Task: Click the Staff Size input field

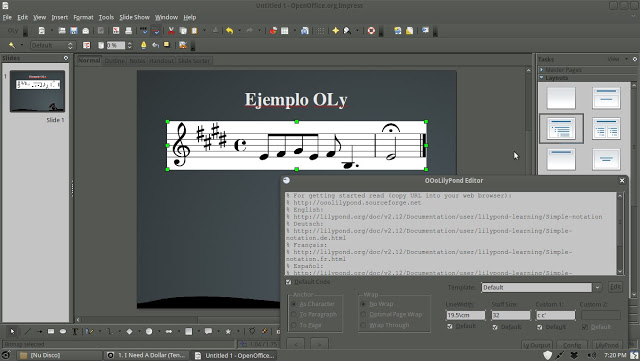Action: 511,315
